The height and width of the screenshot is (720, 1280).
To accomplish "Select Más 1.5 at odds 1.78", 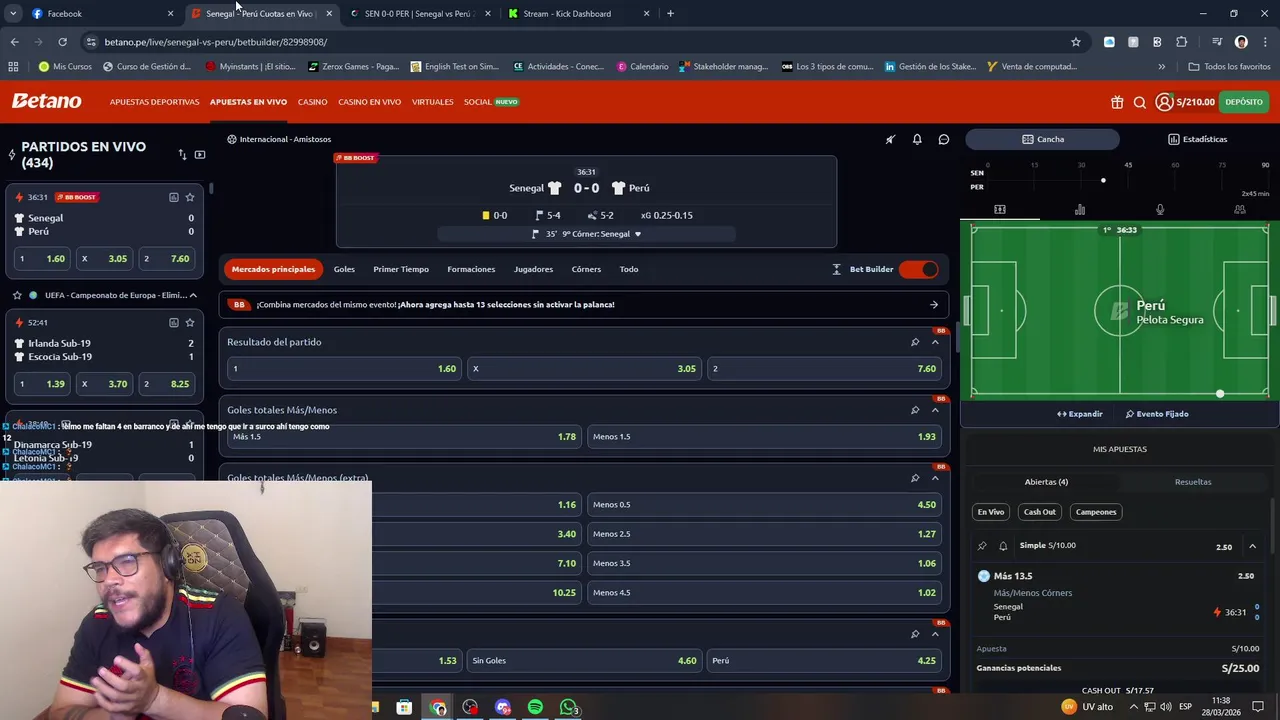I will [x=404, y=437].
